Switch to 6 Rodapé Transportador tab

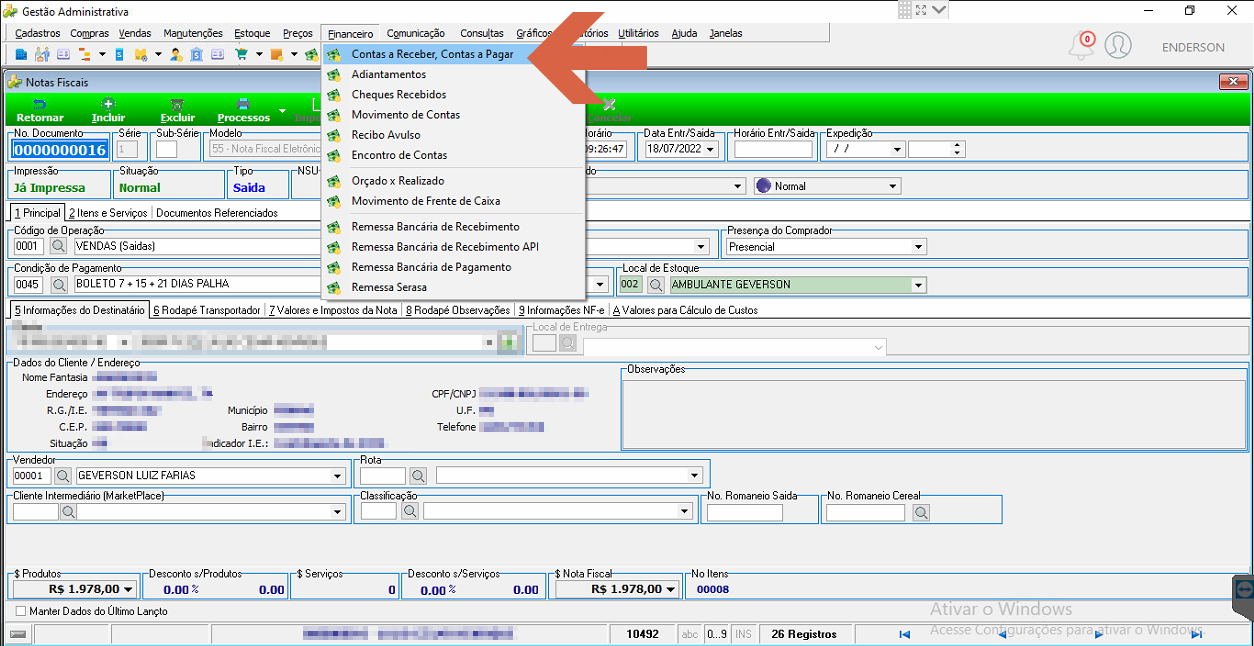click(x=207, y=310)
